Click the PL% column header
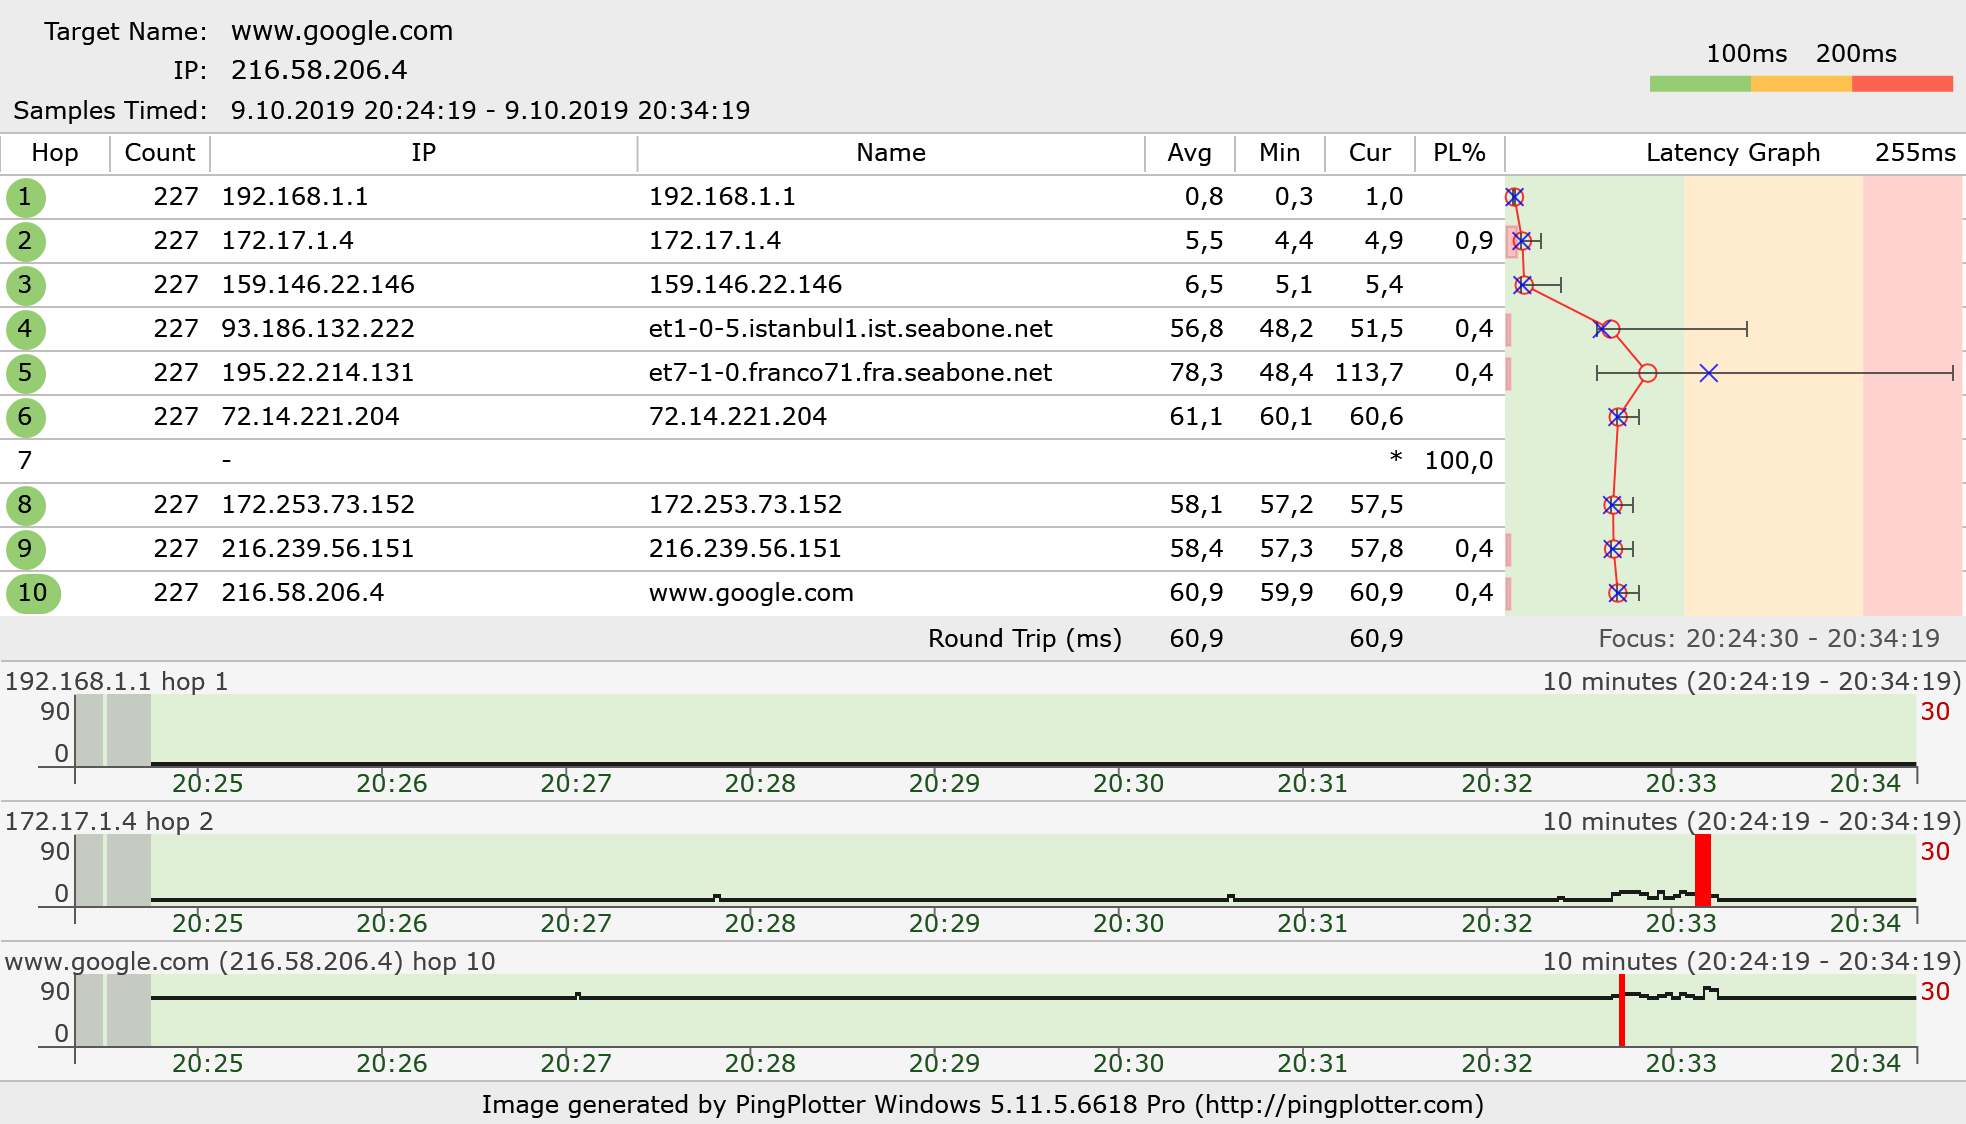 click(1459, 153)
